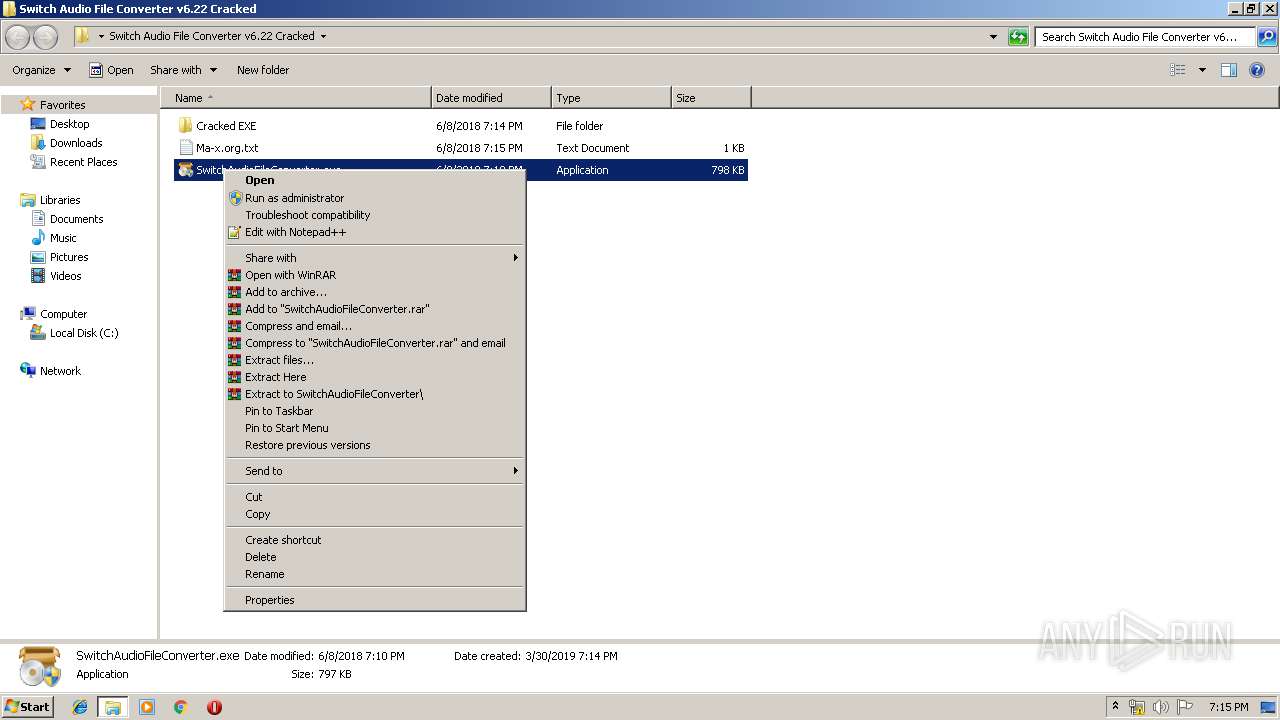Open the Help question mark icon
The image size is (1280, 720).
(x=1257, y=70)
